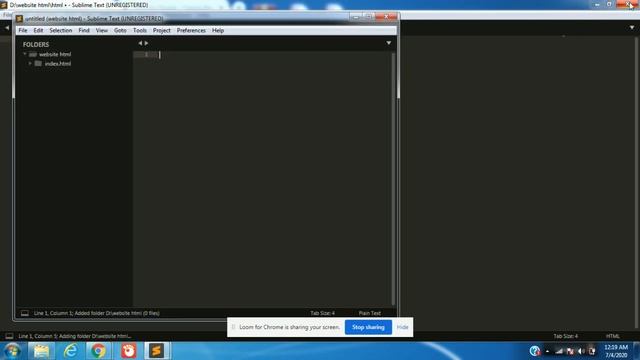Screen dimensions: 640x360
Task: Open the volume speaker tray icon
Action: coord(581,351)
